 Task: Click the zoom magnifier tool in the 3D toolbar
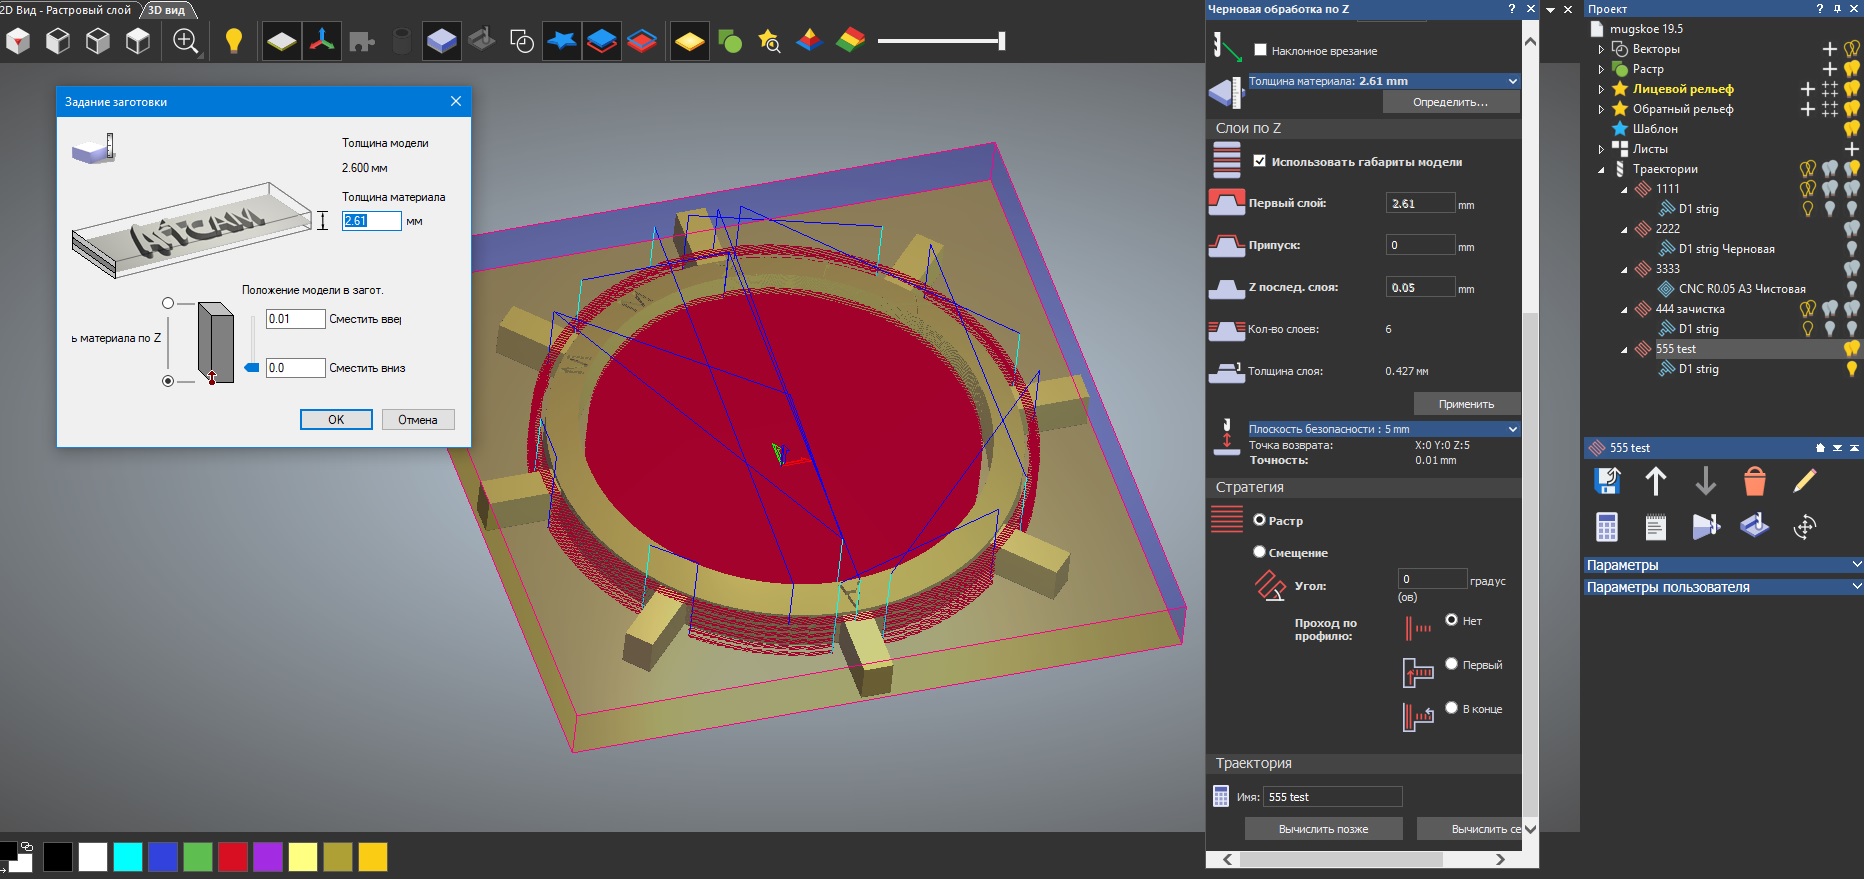pyautogui.click(x=185, y=41)
